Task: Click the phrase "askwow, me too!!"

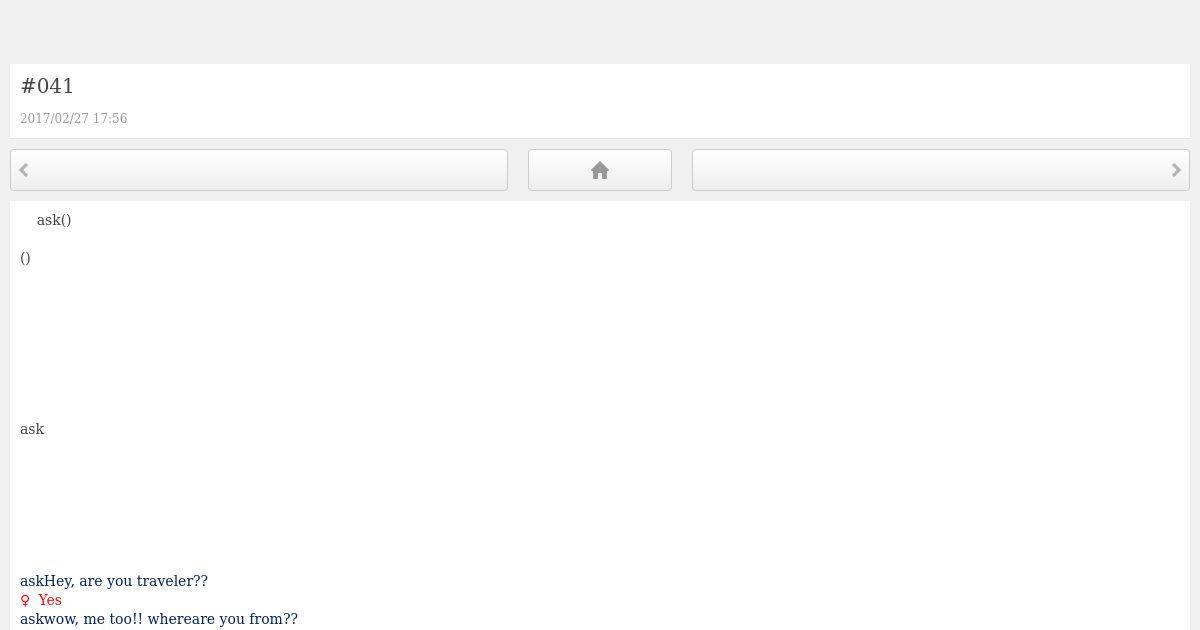Action: pos(81,619)
